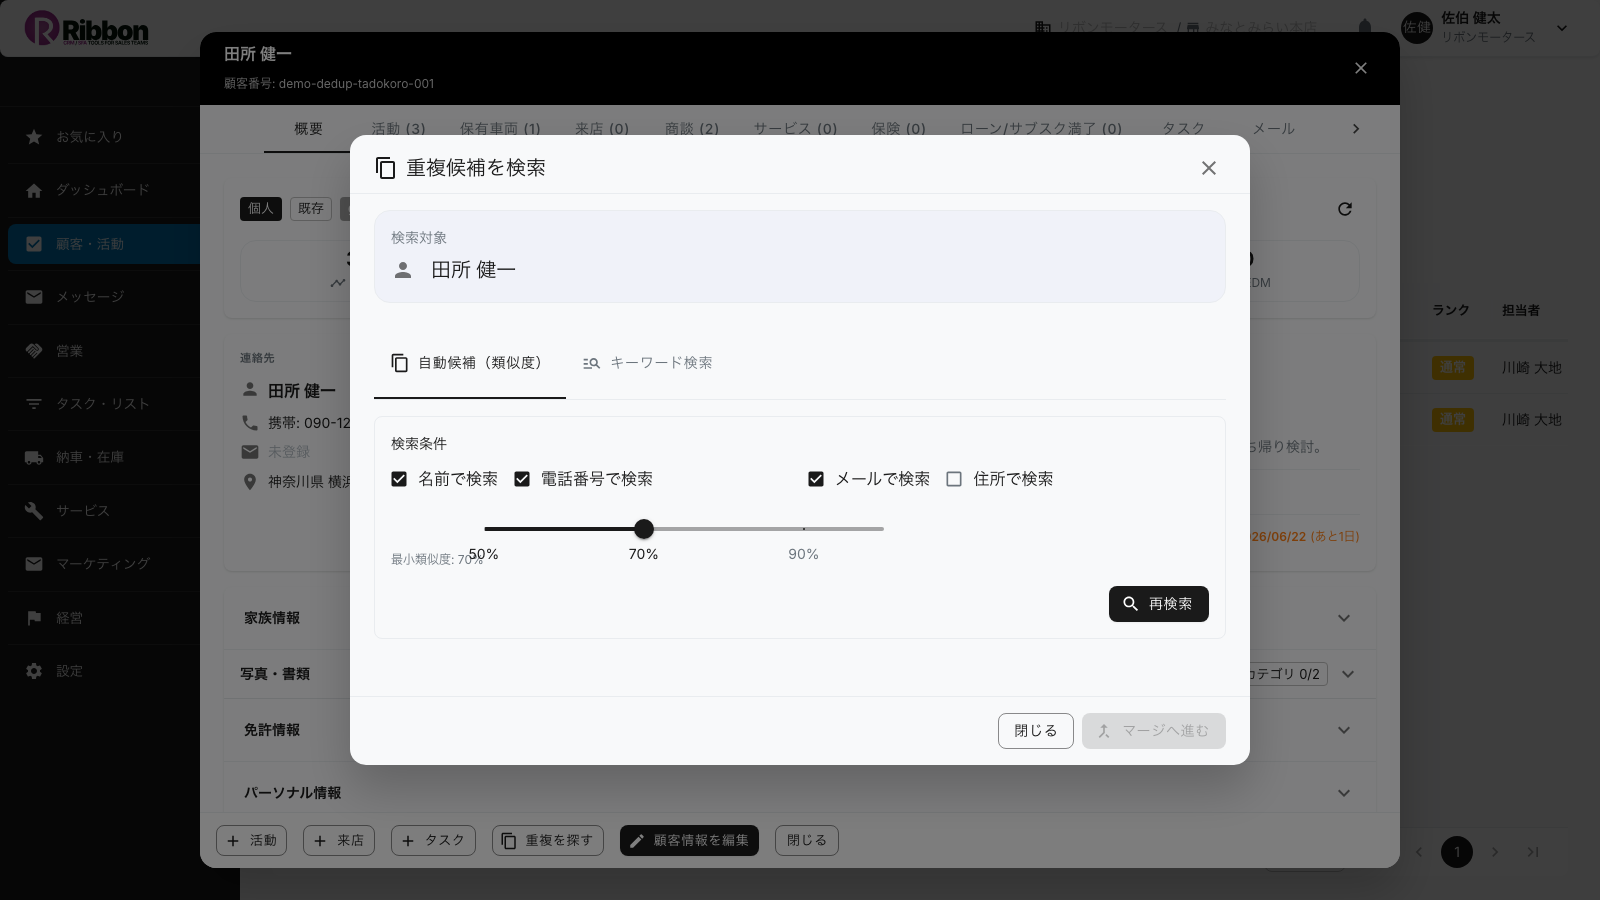Click the + タスク button

pos(433,841)
